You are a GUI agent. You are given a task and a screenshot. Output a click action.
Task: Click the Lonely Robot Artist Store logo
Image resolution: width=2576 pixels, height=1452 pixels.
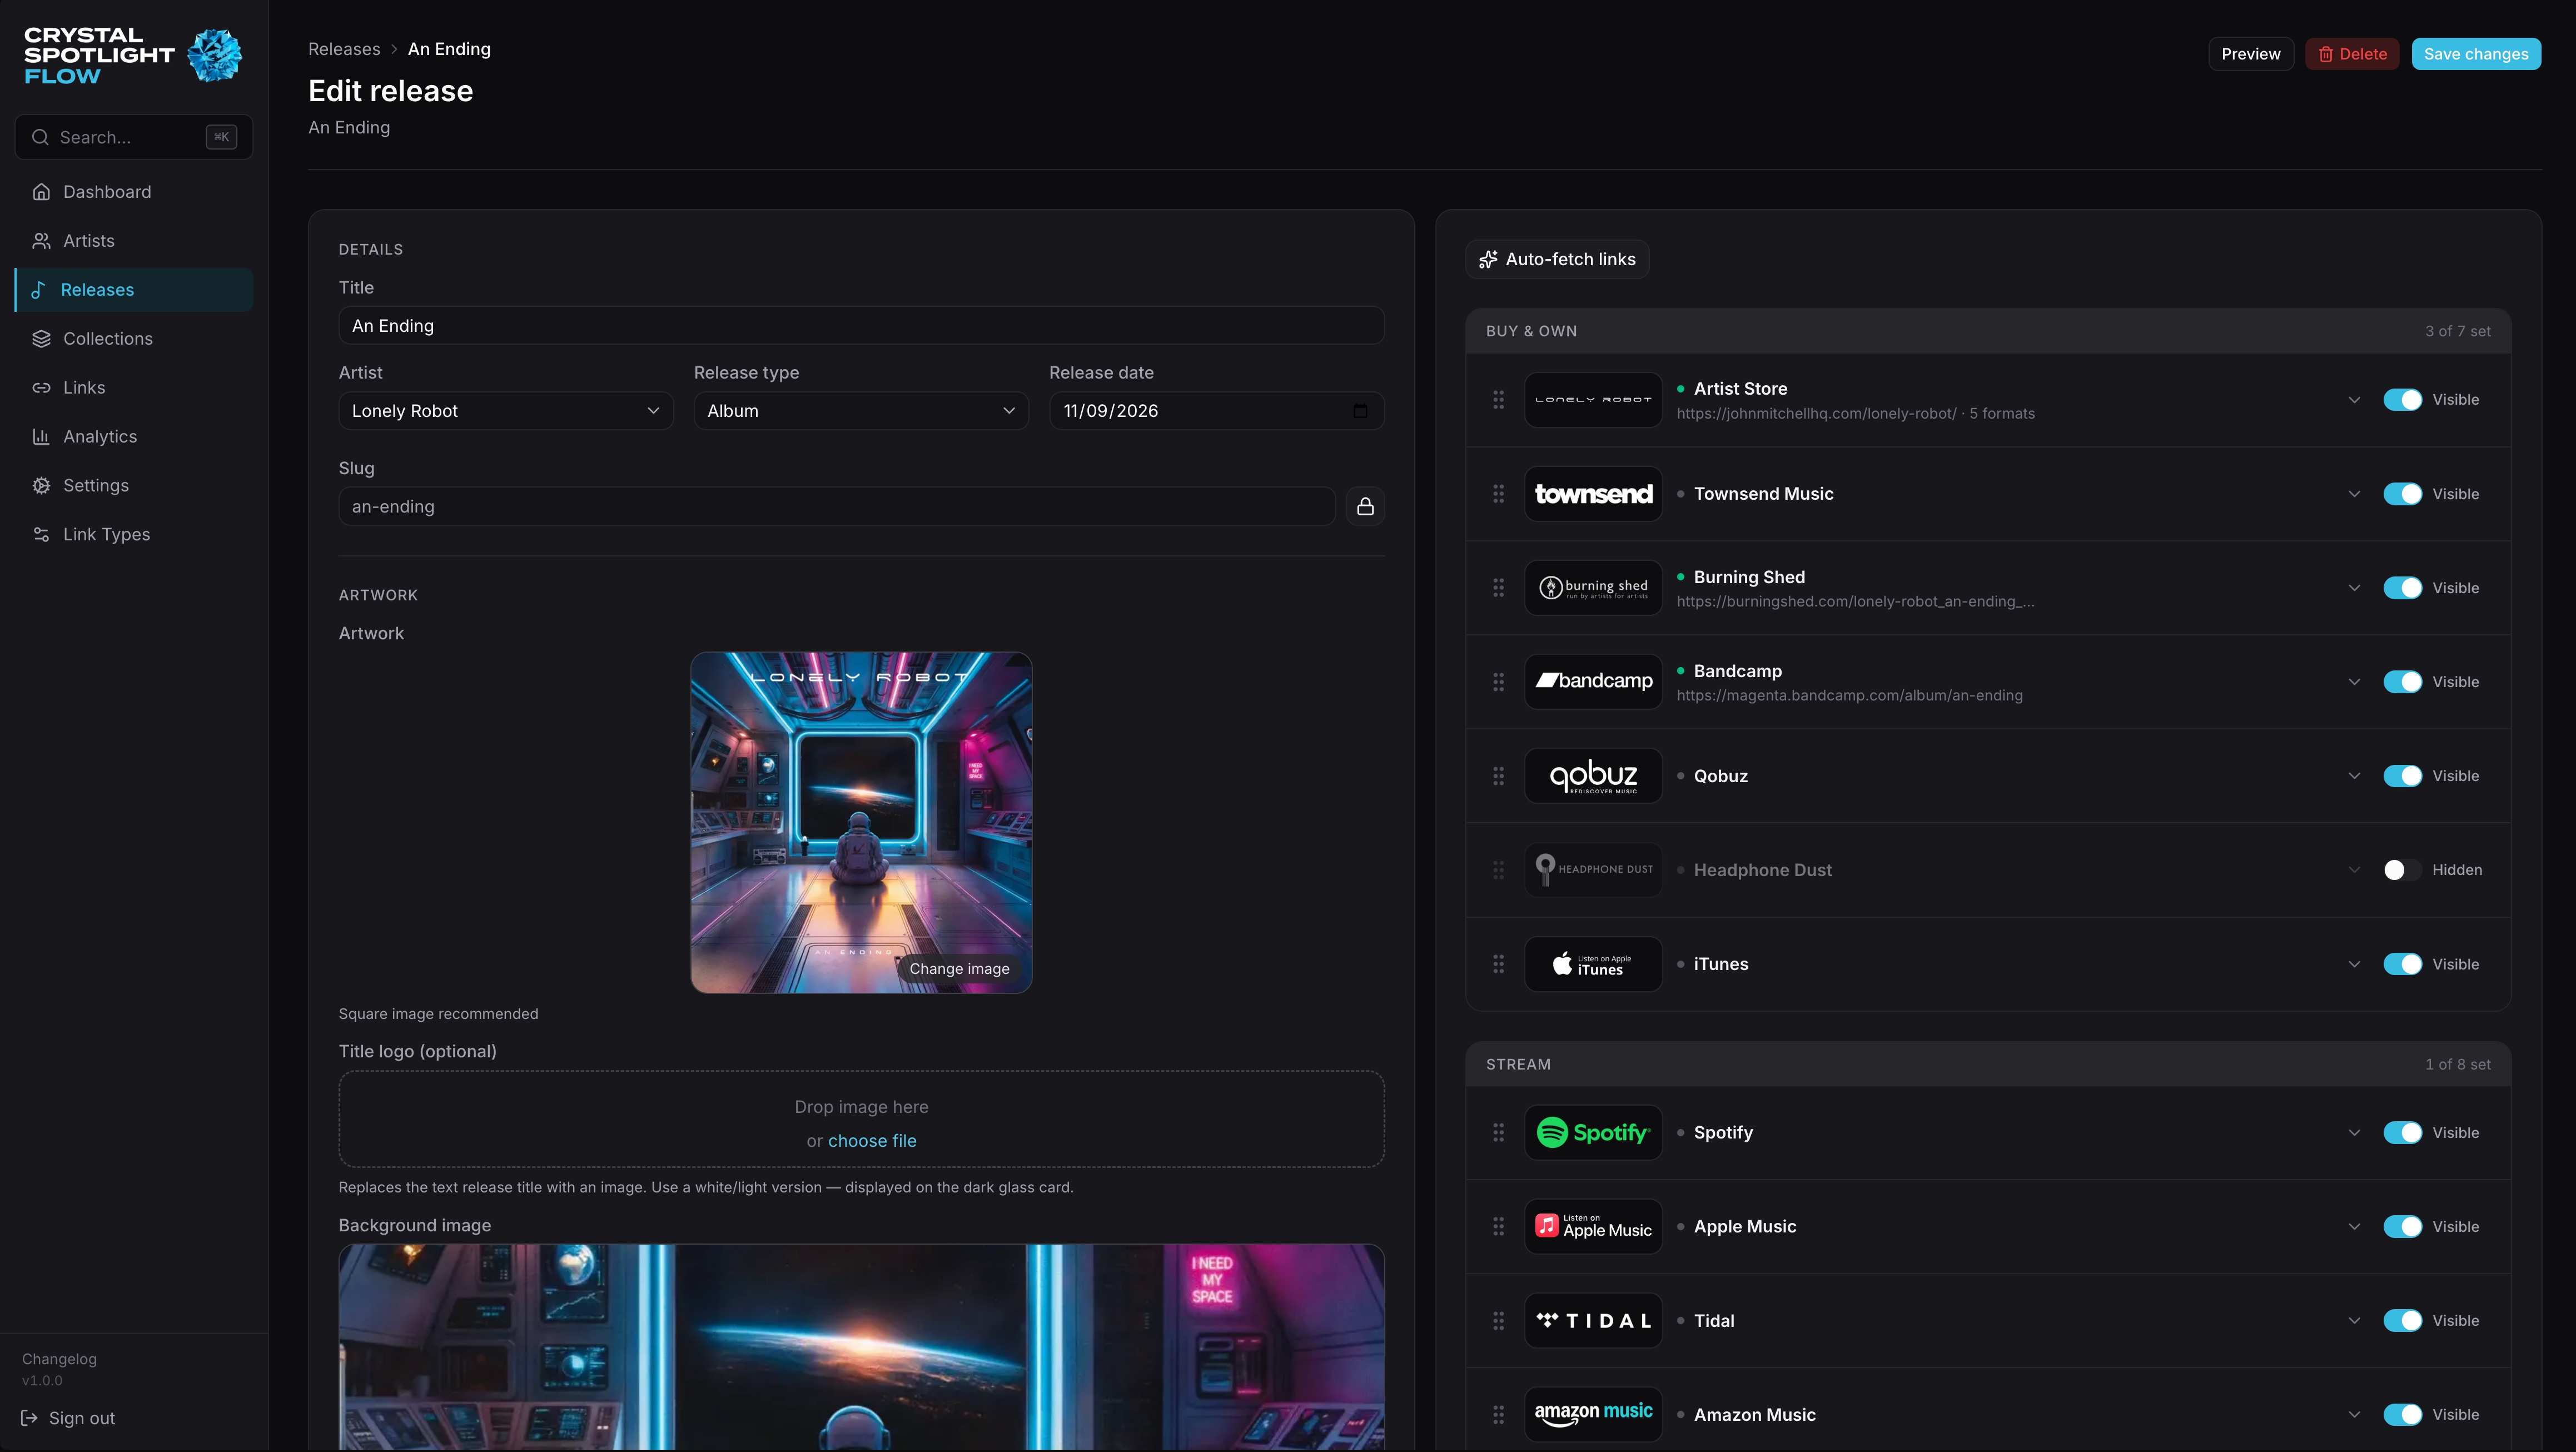pyautogui.click(x=1593, y=400)
